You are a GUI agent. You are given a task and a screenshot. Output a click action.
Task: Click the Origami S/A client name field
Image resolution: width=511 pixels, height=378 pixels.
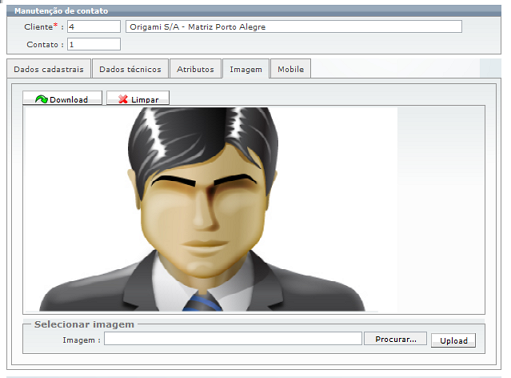point(294,27)
